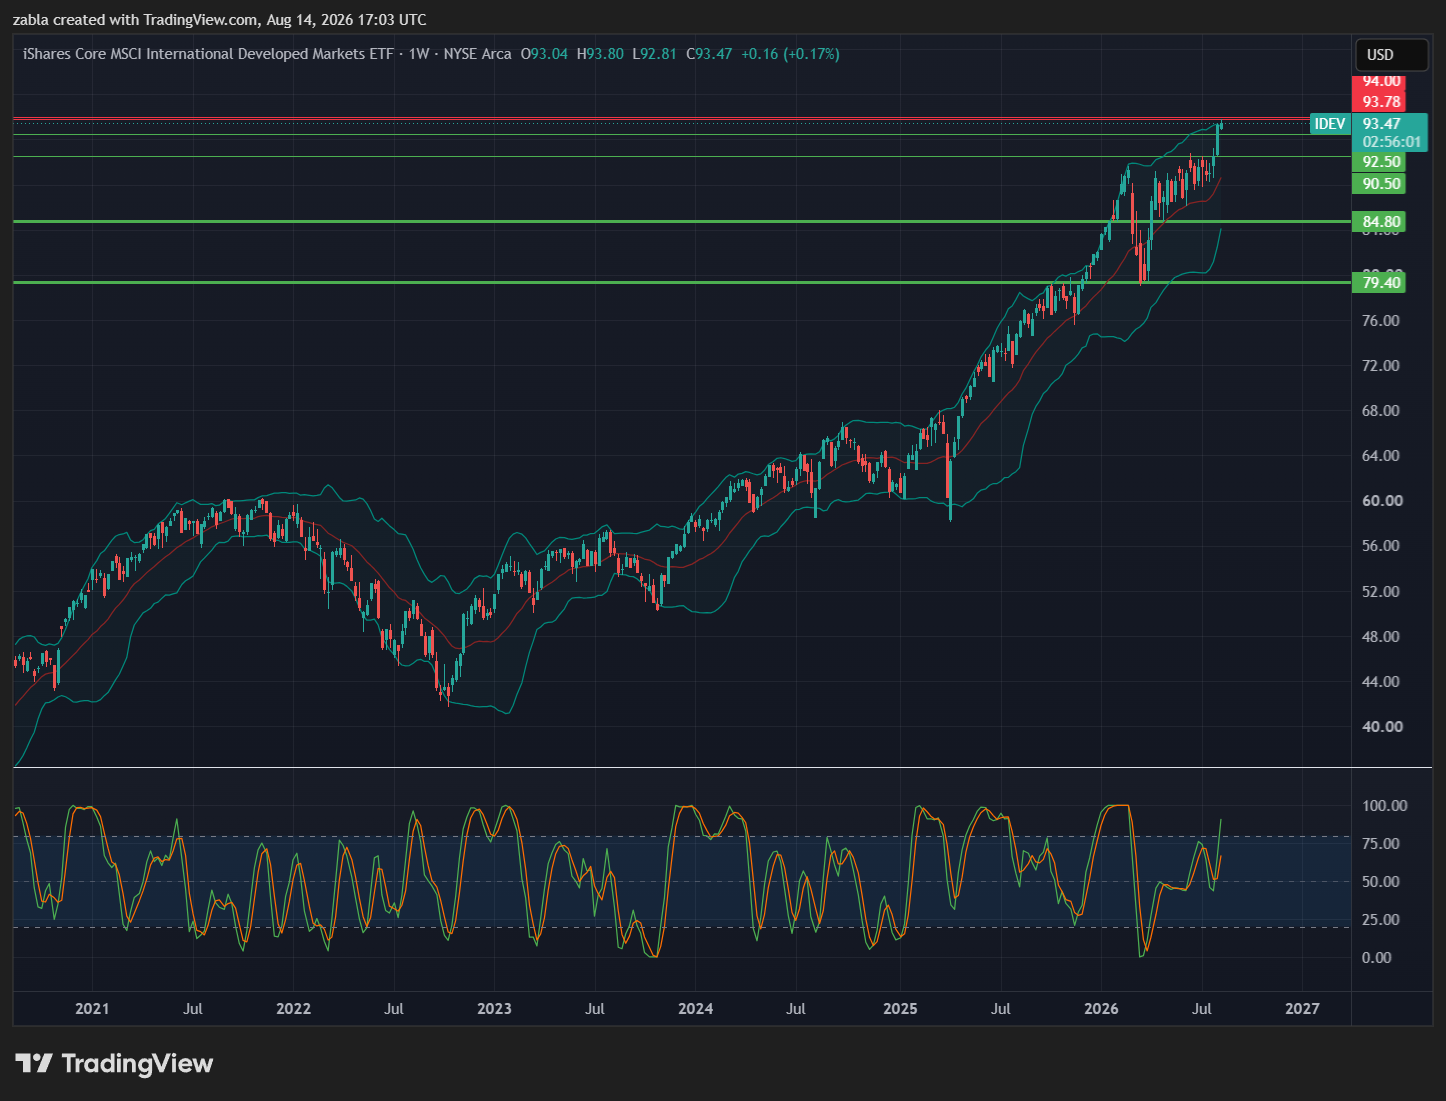Click the red 93.78 price label

(x=1381, y=102)
